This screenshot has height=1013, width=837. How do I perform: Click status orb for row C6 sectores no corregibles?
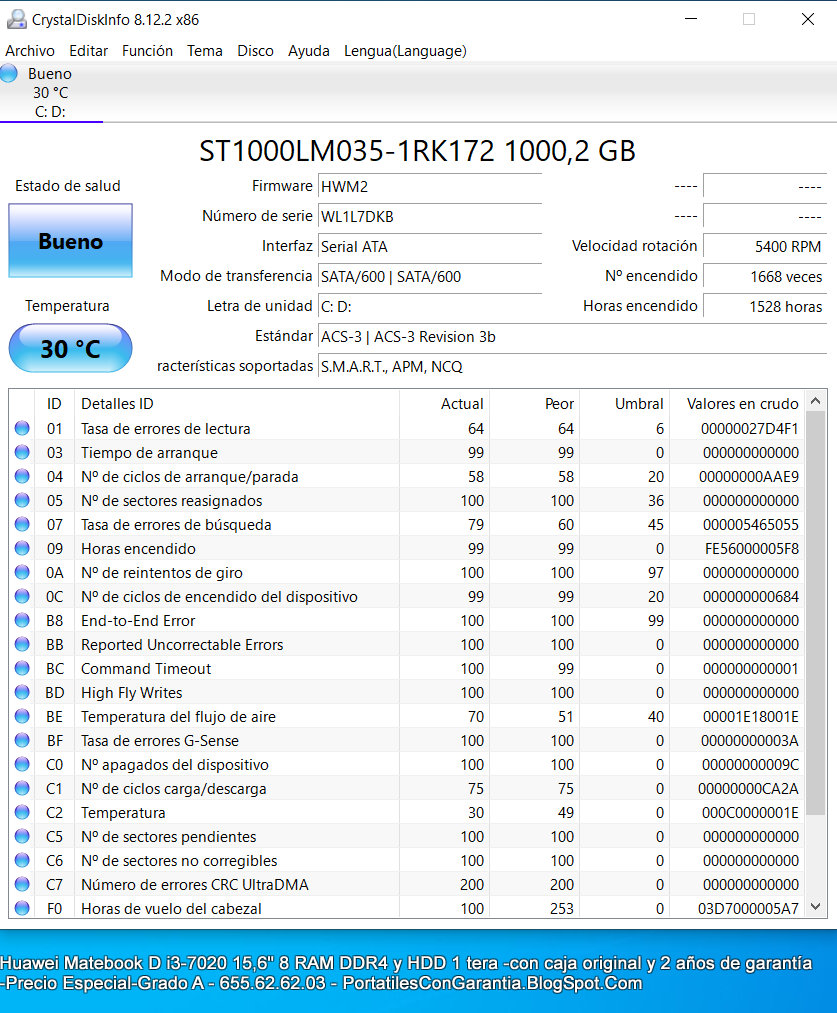tap(22, 859)
